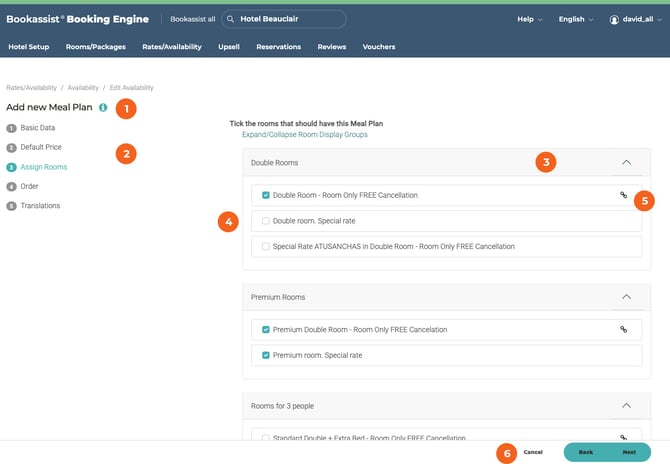This screenshot has height=464, width=670.
Task: Collapse the Premium Rooms group
Action: pyautogui.click(x=626, y=297)
